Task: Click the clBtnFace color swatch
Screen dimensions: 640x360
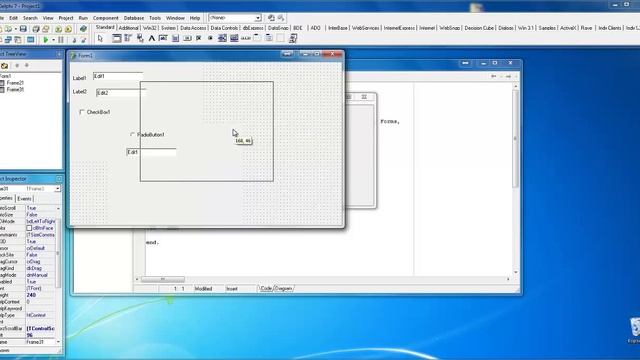Action: coord(29,228)
